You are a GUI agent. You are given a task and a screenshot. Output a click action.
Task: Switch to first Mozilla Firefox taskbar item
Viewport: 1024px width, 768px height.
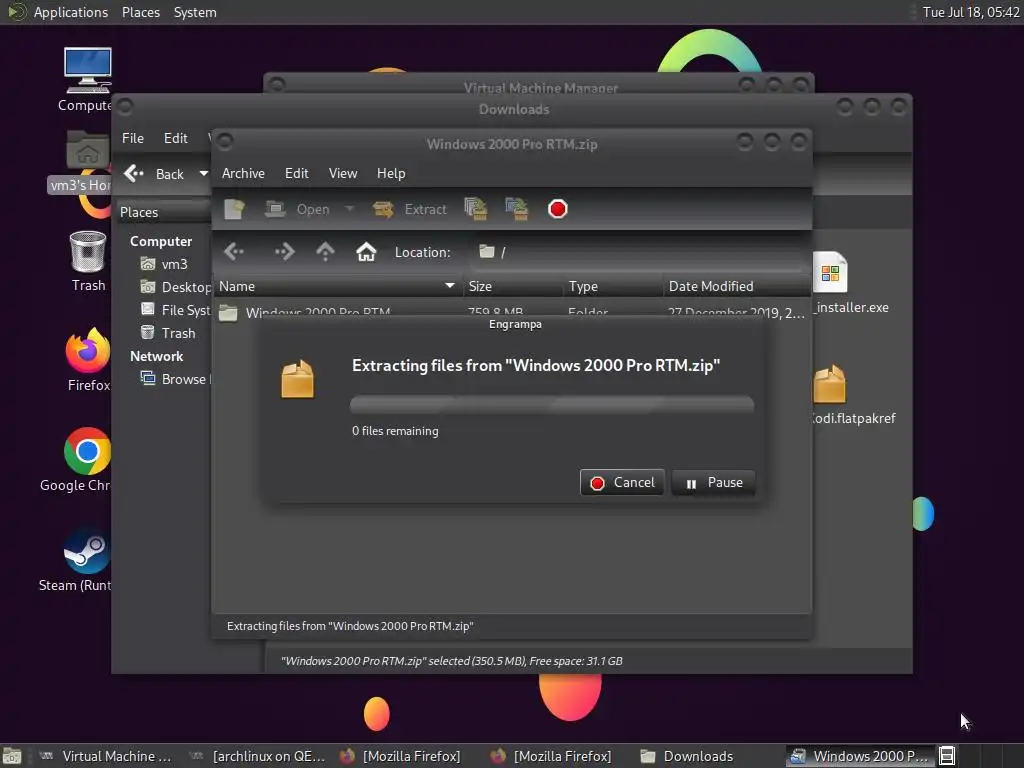[401, 756]
